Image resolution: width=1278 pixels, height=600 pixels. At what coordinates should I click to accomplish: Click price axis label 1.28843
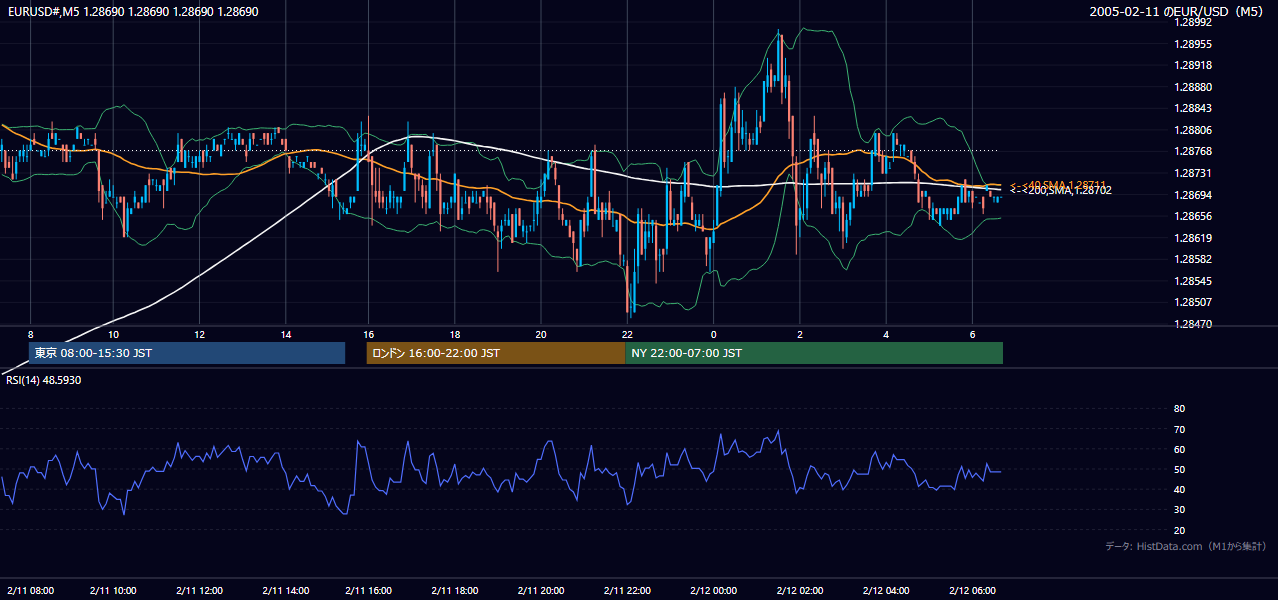(x=1193, y=109)
